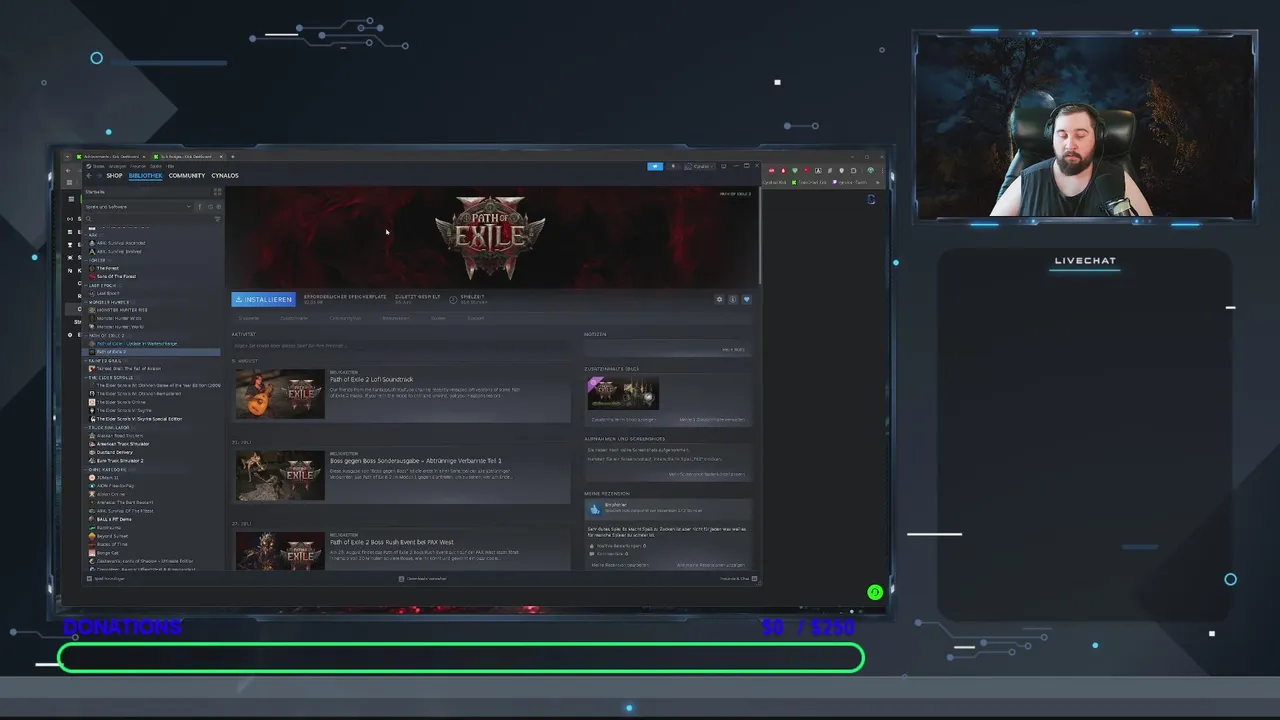
Task: Click the recent activity clock icon in sidebar
Action: [208, 207]
